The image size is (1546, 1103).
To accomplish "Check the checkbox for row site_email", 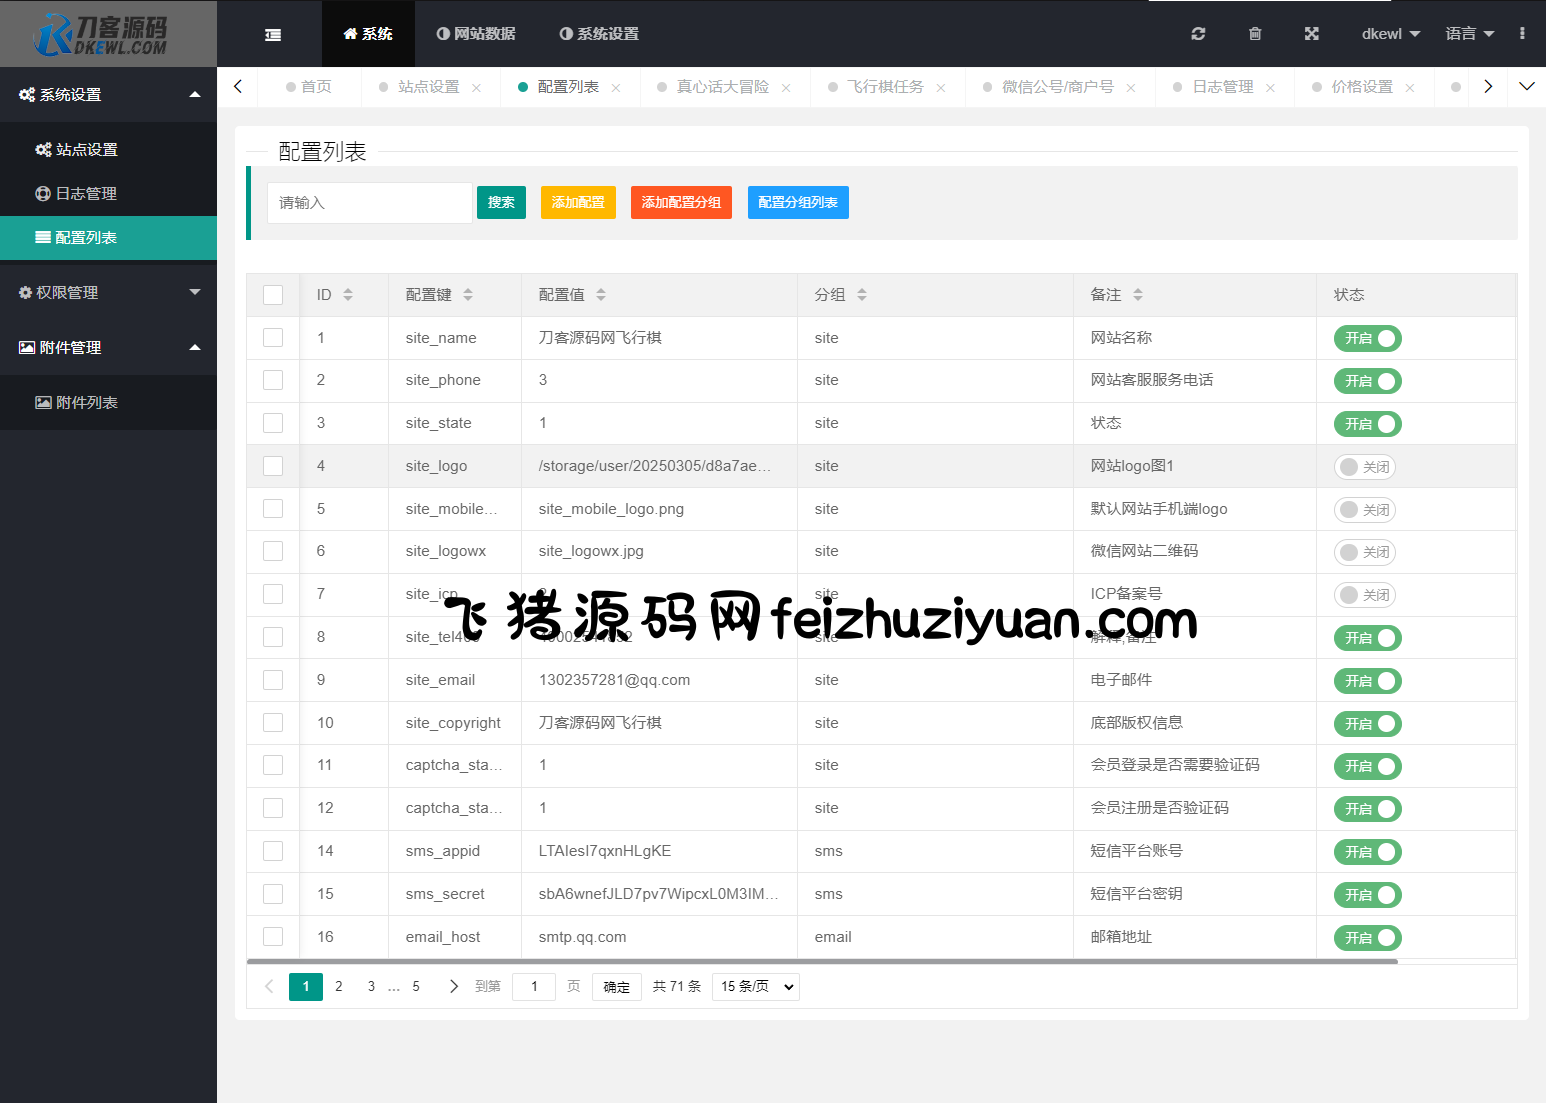I will click(273, 680).
